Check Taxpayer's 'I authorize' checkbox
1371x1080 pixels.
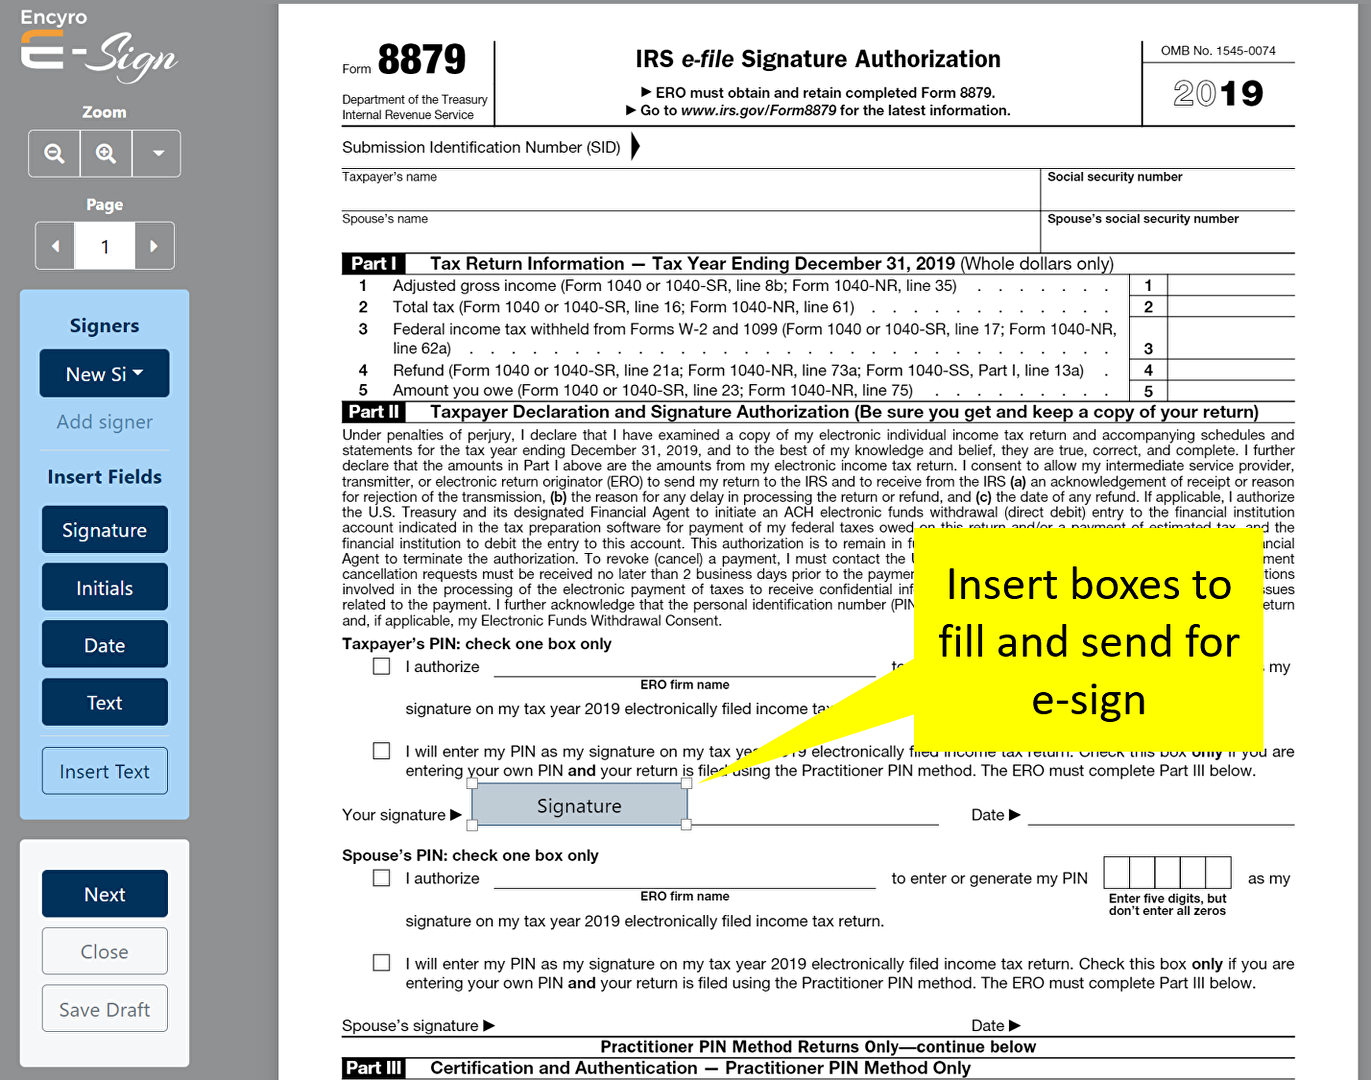click(x=381, y=666)
